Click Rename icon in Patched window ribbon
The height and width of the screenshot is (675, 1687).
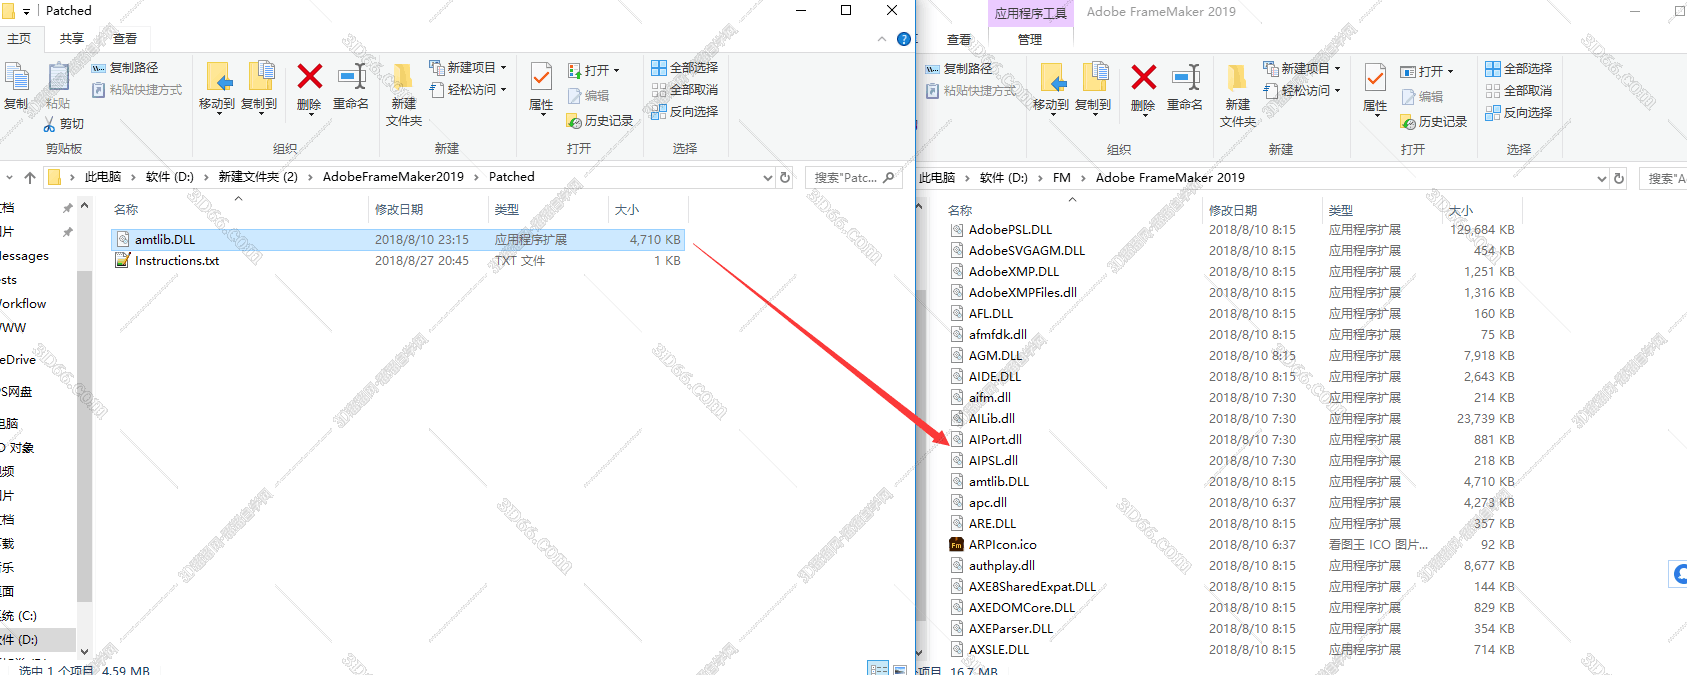click(351, 77)
